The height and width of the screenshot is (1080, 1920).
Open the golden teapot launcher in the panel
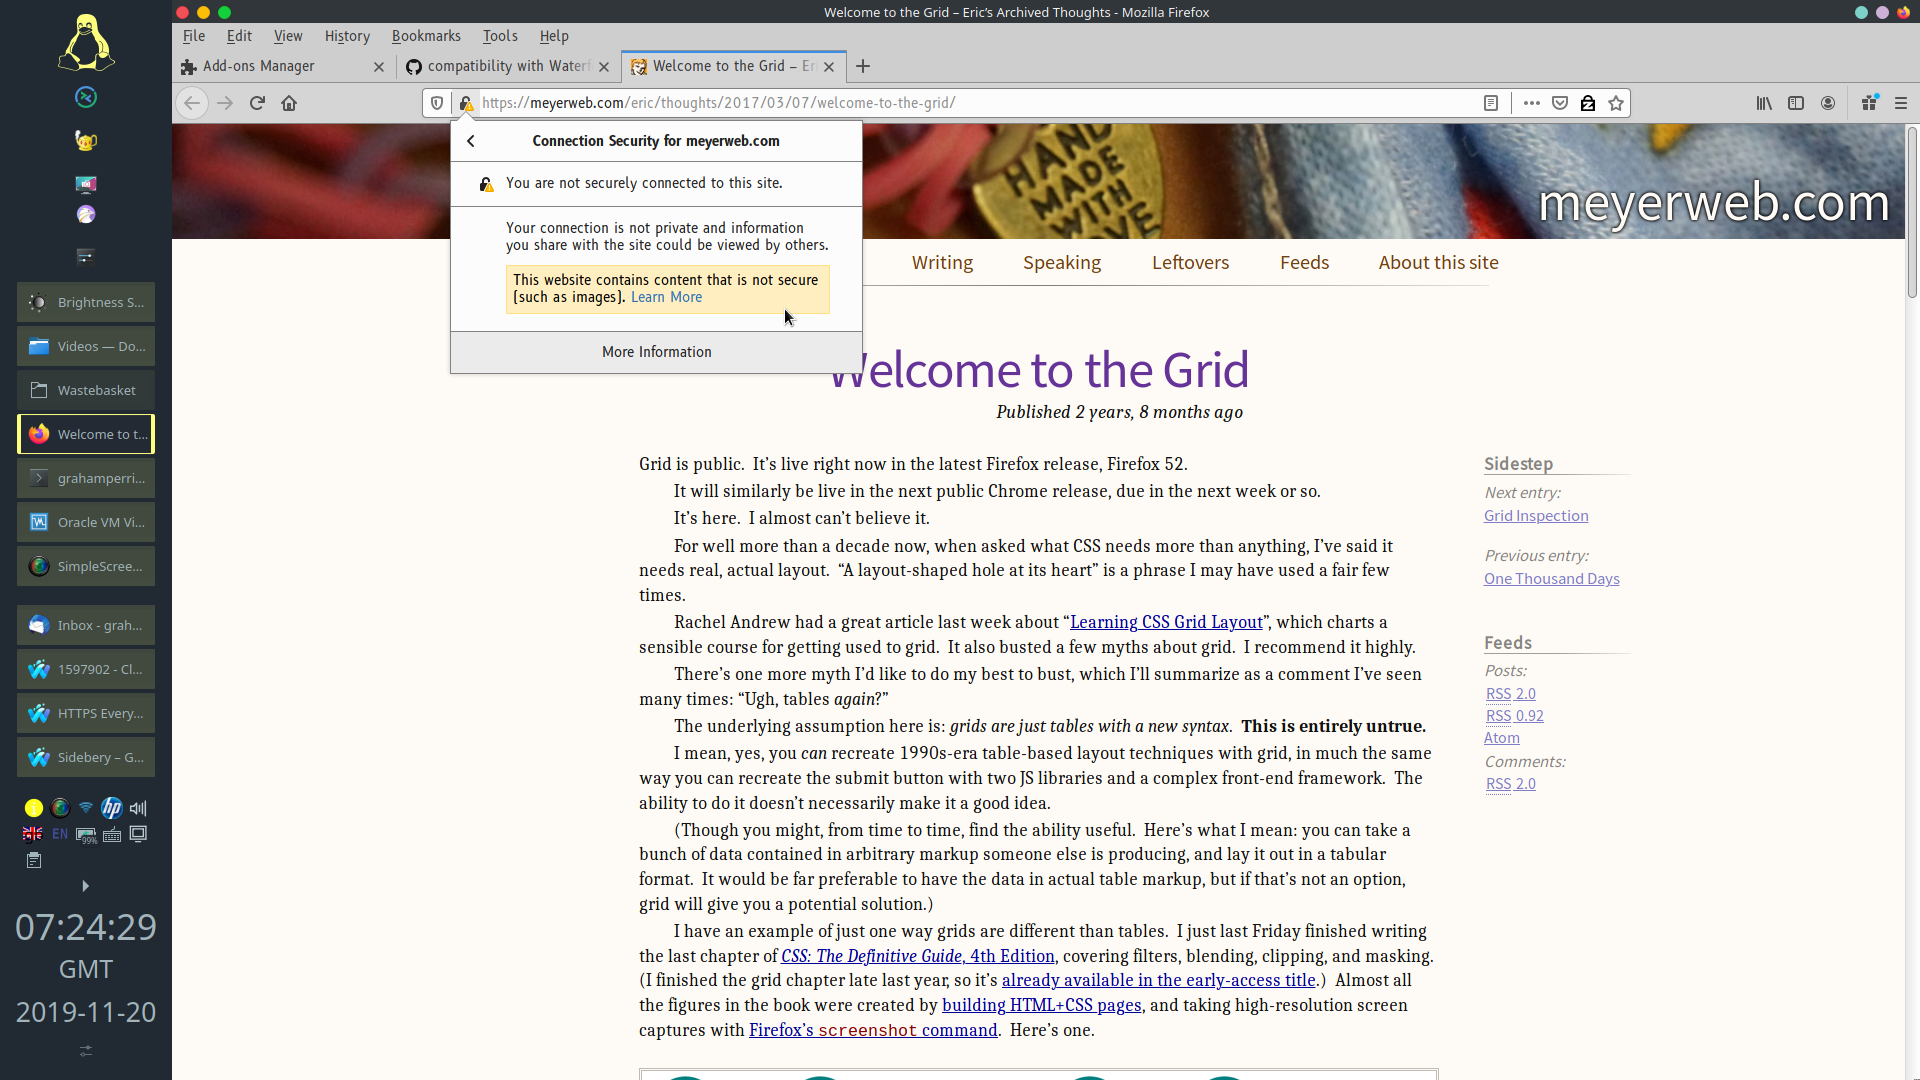[86, 140]
